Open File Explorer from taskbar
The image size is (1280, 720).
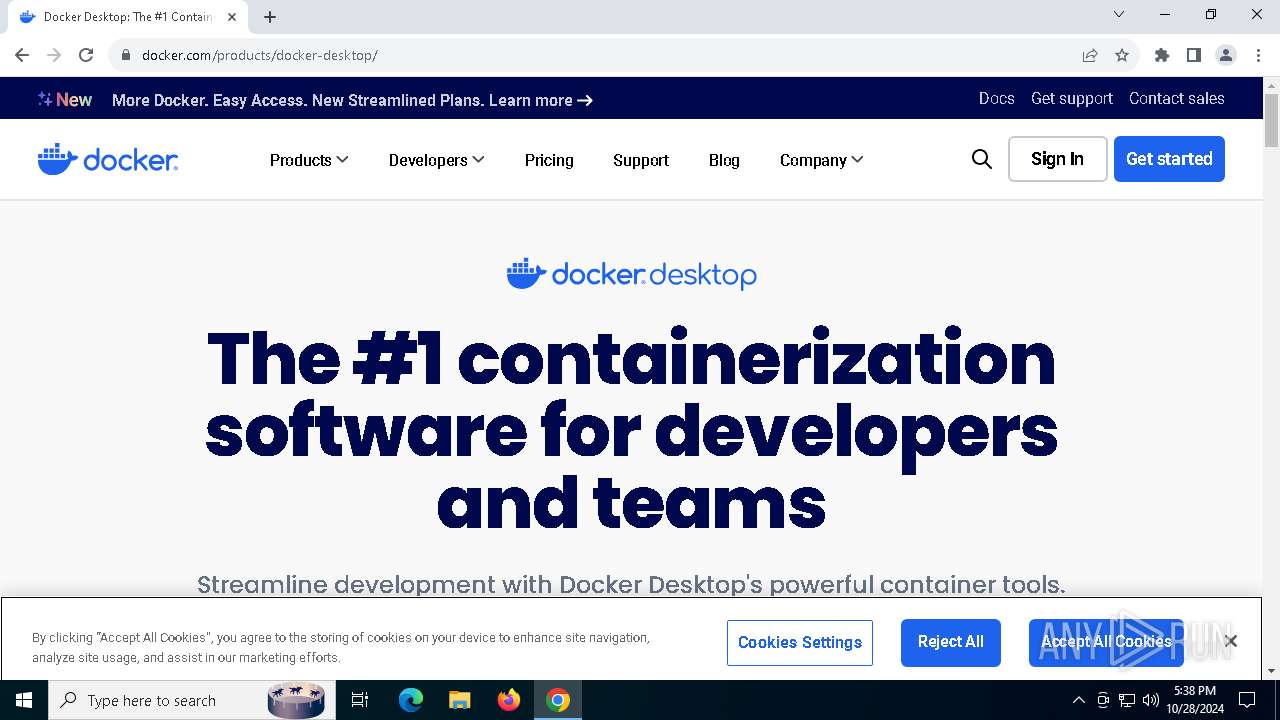point(460,700)
